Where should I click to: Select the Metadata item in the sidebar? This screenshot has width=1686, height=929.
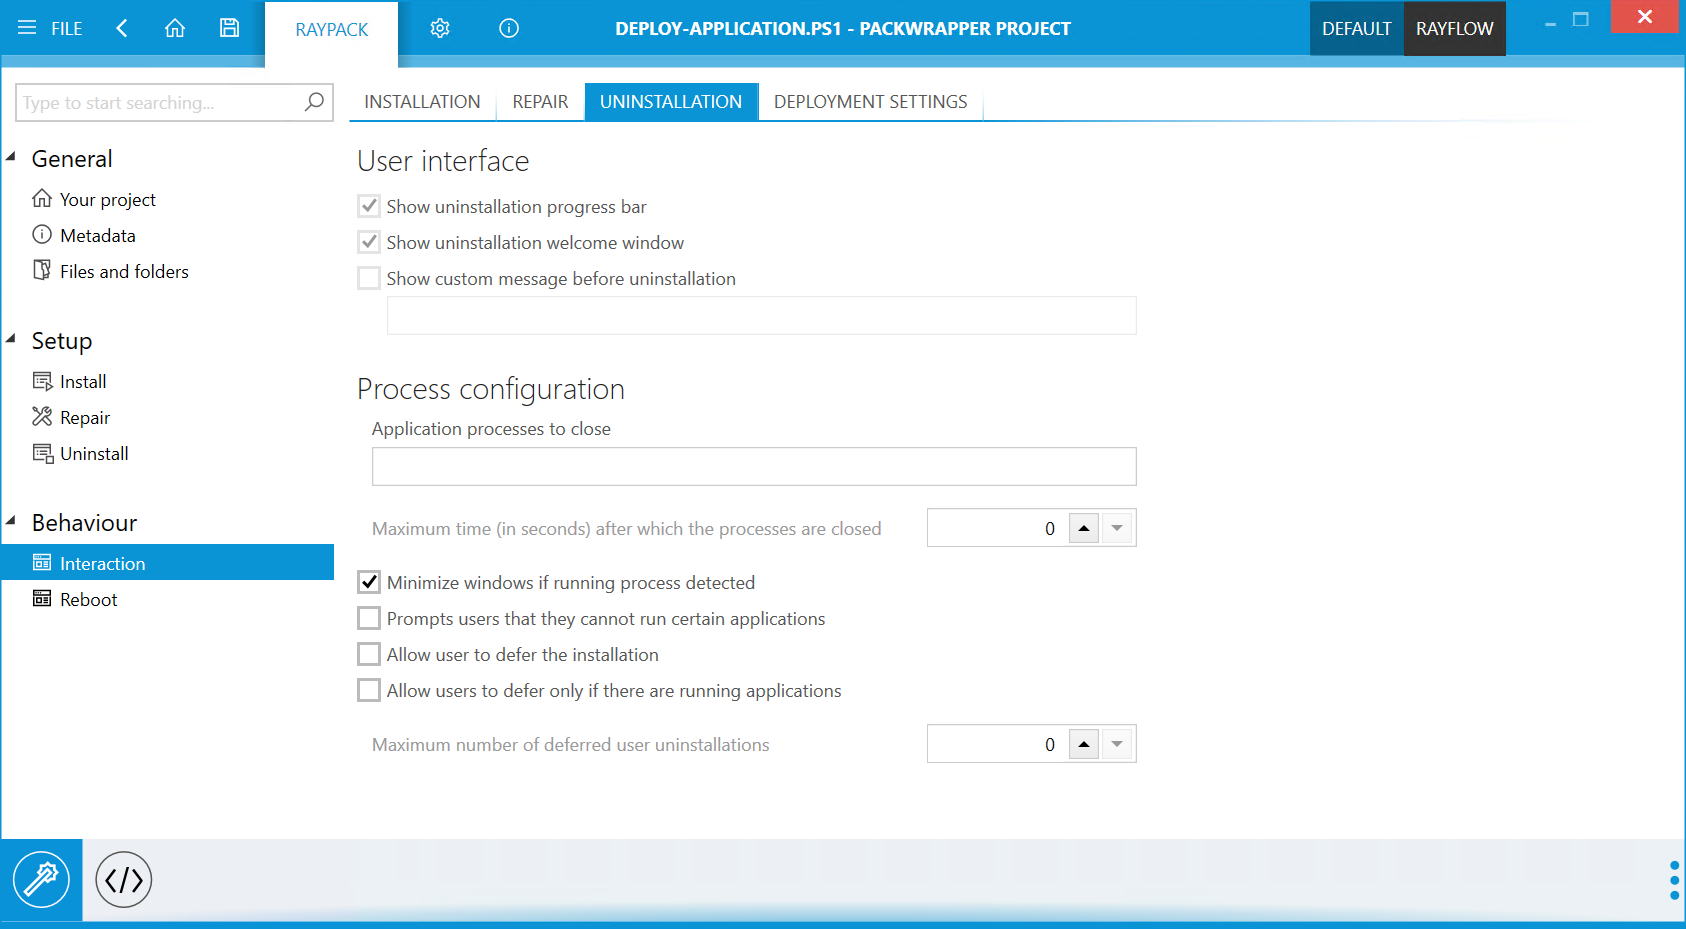98,235
